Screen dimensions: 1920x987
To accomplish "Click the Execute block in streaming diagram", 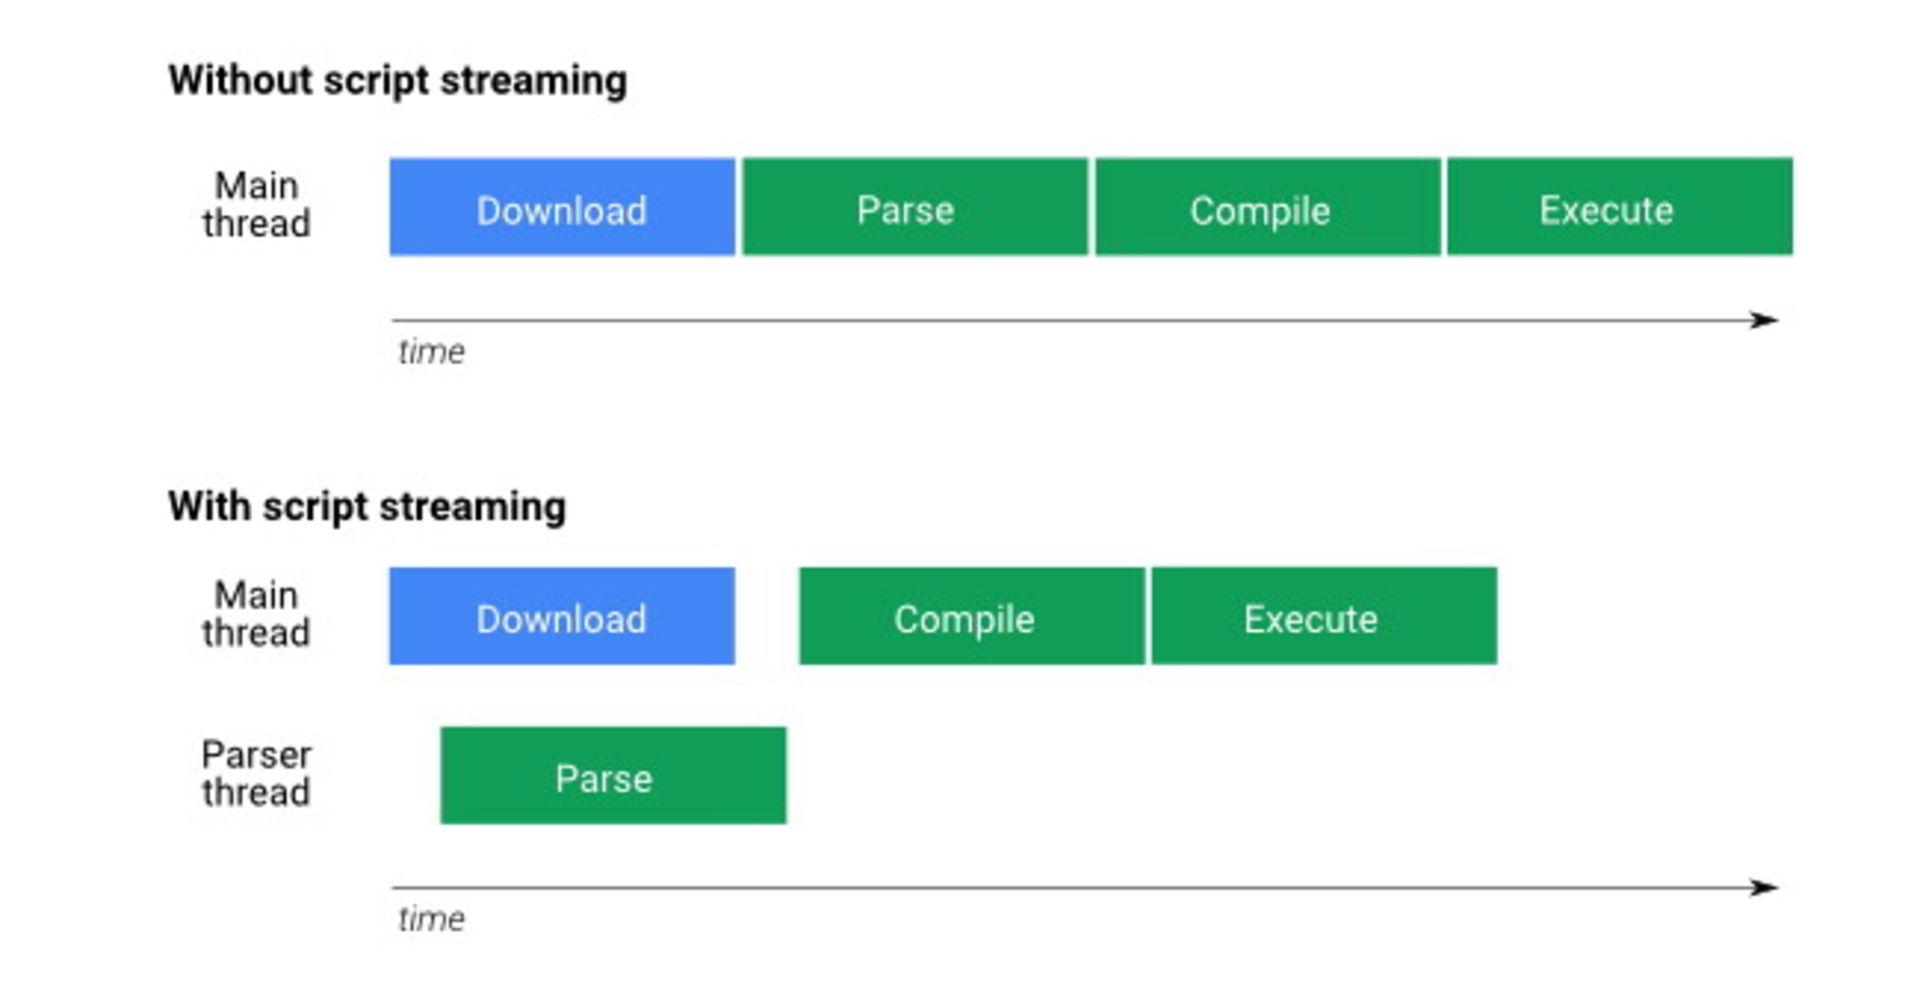I will click(1323, 616).
